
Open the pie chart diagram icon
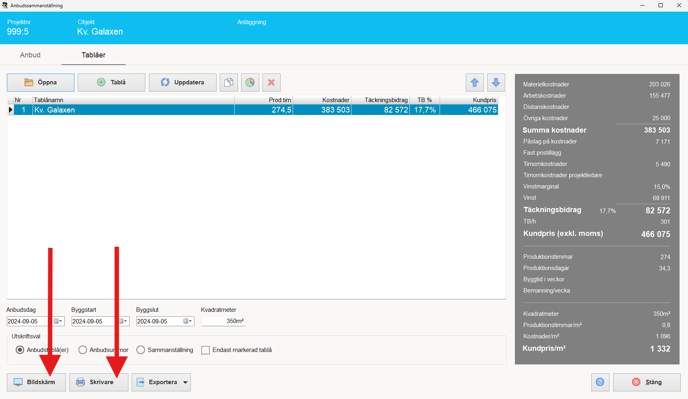250,83
